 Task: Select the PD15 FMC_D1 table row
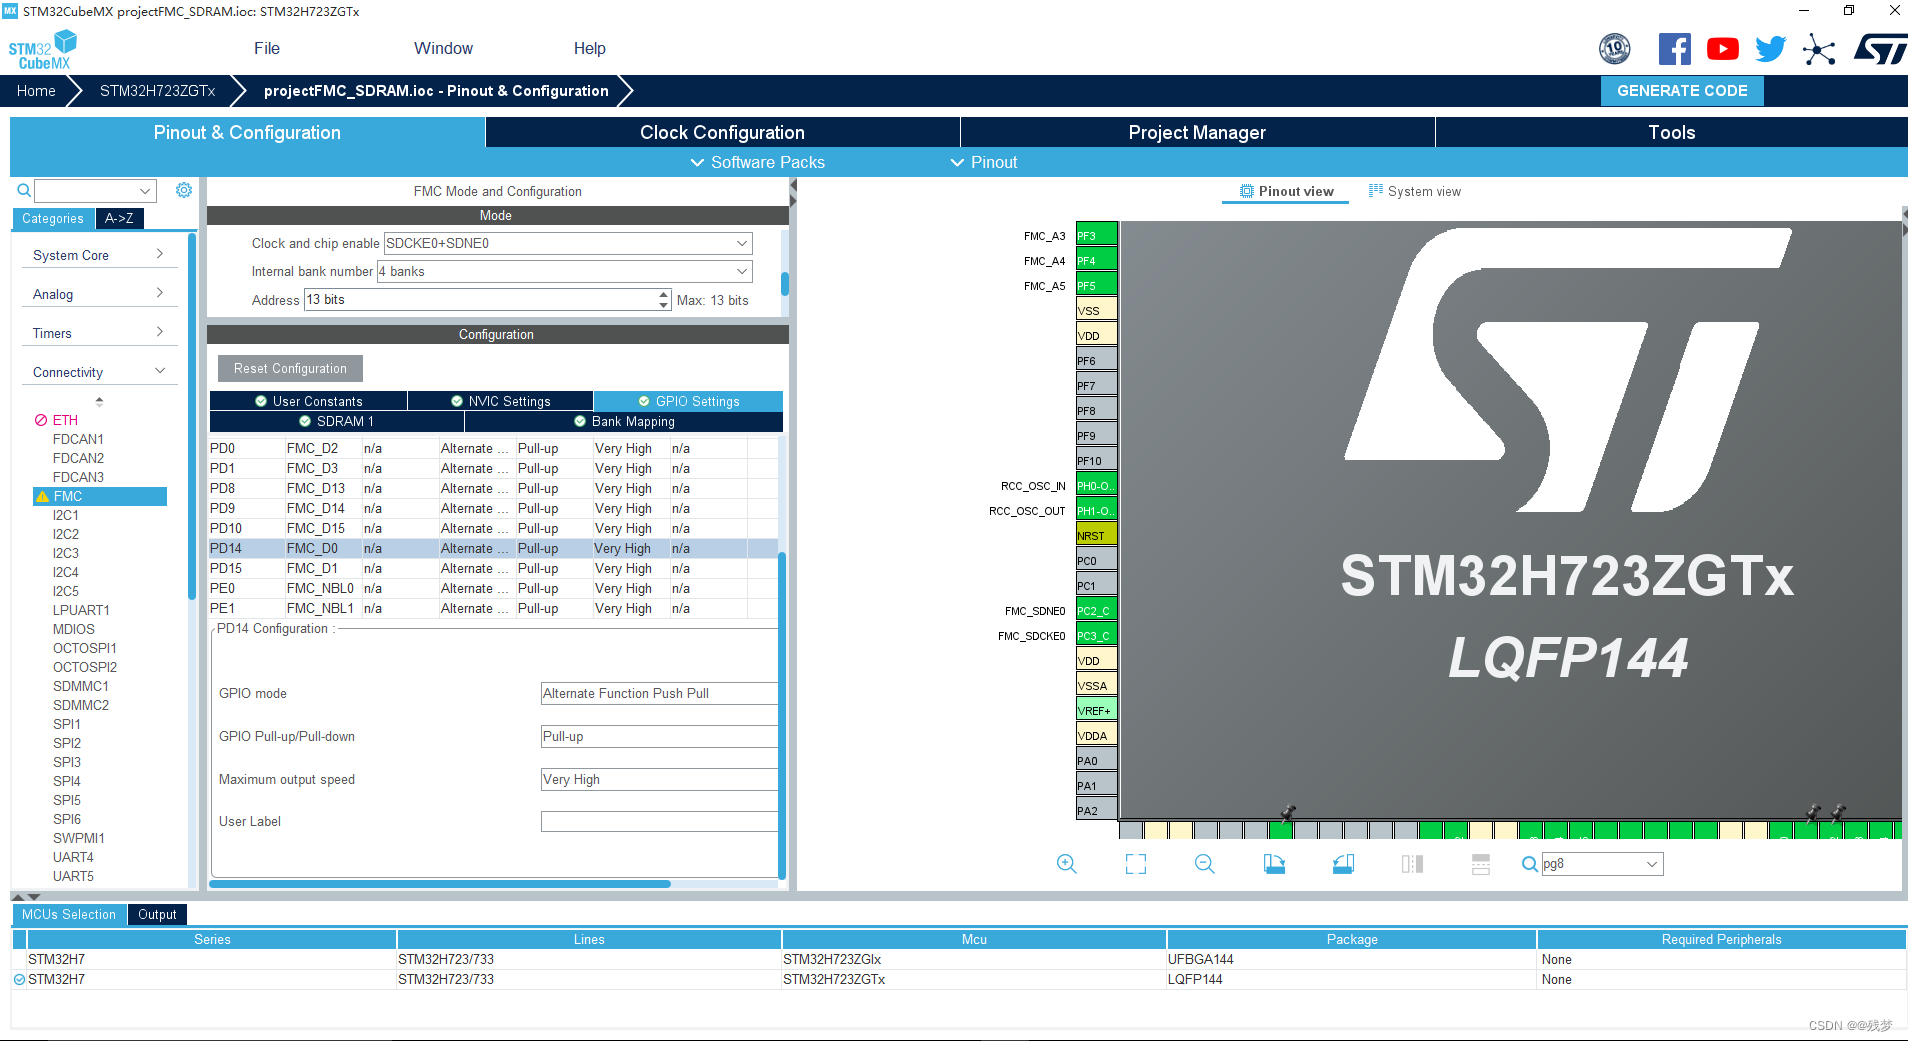[493, 568]
